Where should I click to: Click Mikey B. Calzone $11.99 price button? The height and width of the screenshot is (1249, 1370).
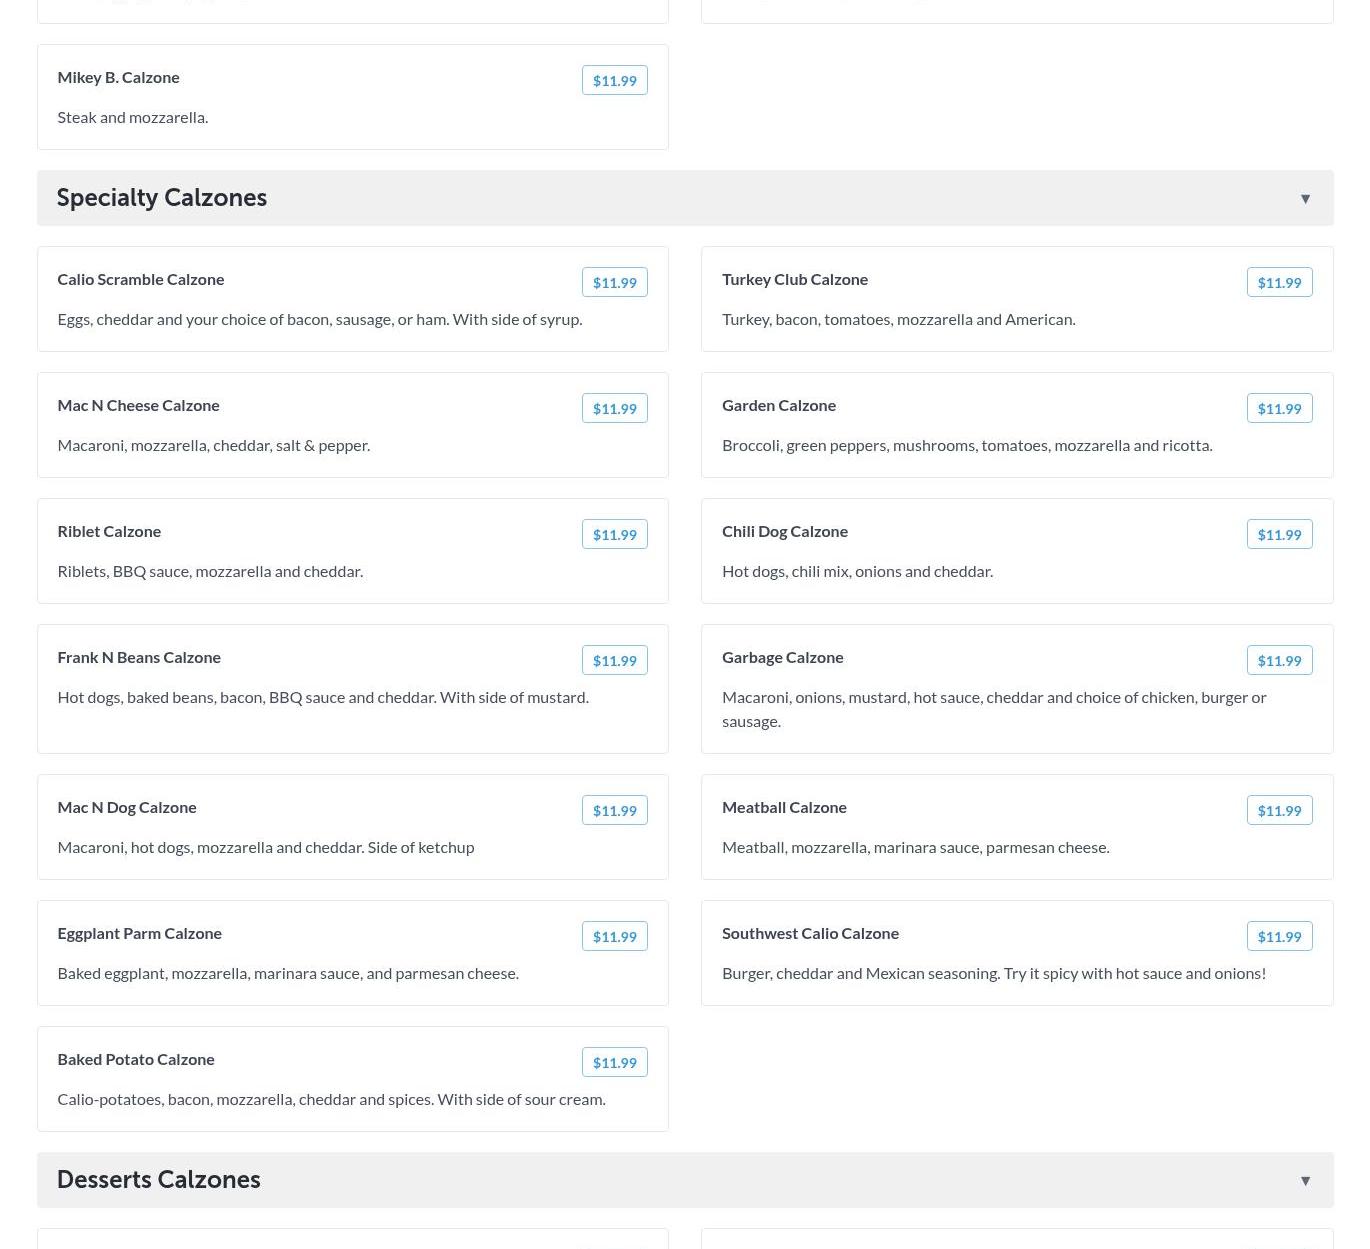pyautogui.click(x=614, y=81)
